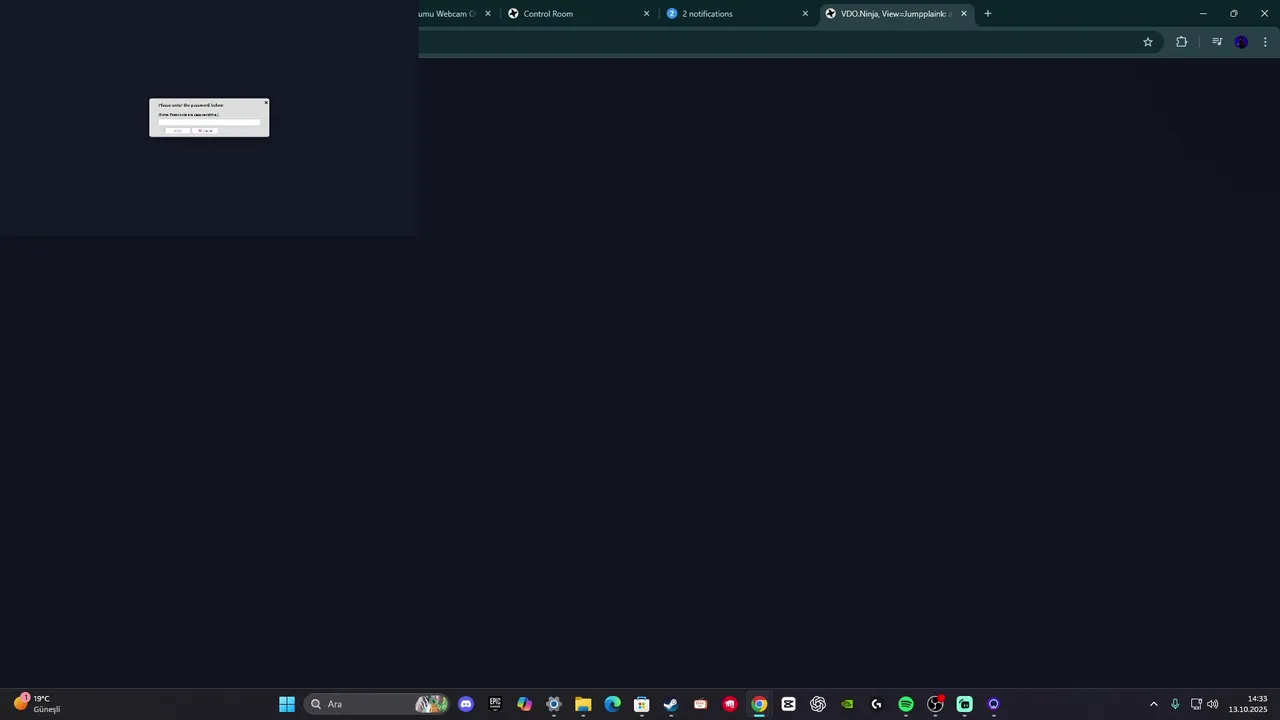The width and height of the screenshot is (1280, 720).
Task: Open Microsoft Store from the taskbar
Action: click(x=642, y=704)
